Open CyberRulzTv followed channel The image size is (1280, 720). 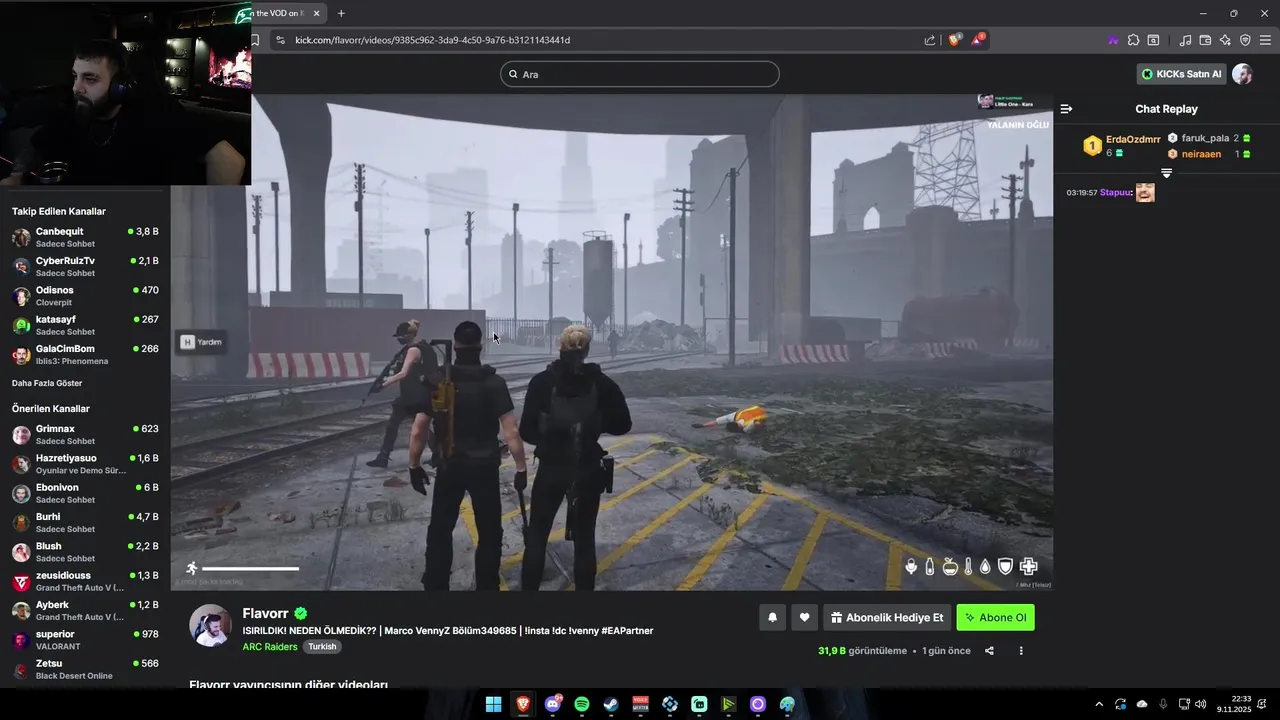pyautogui.click(x=85, y=266)
